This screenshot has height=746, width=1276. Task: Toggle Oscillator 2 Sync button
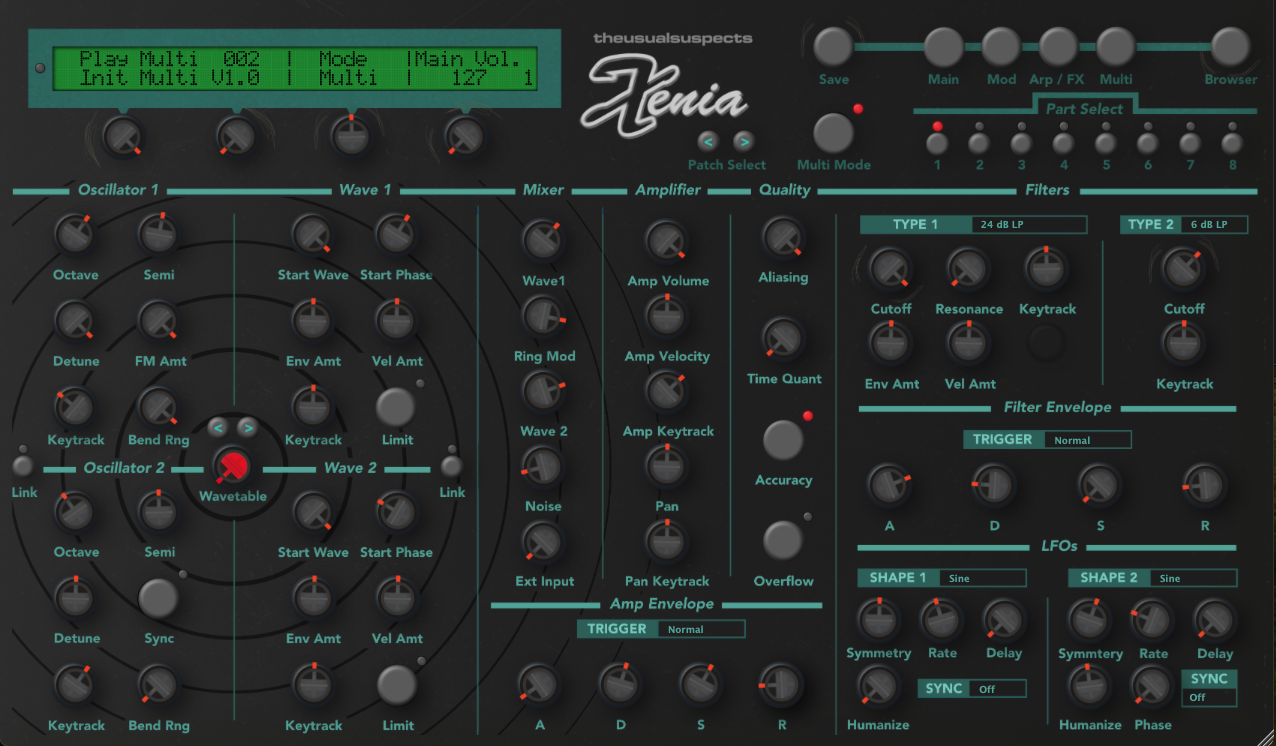tap(158, 597)
